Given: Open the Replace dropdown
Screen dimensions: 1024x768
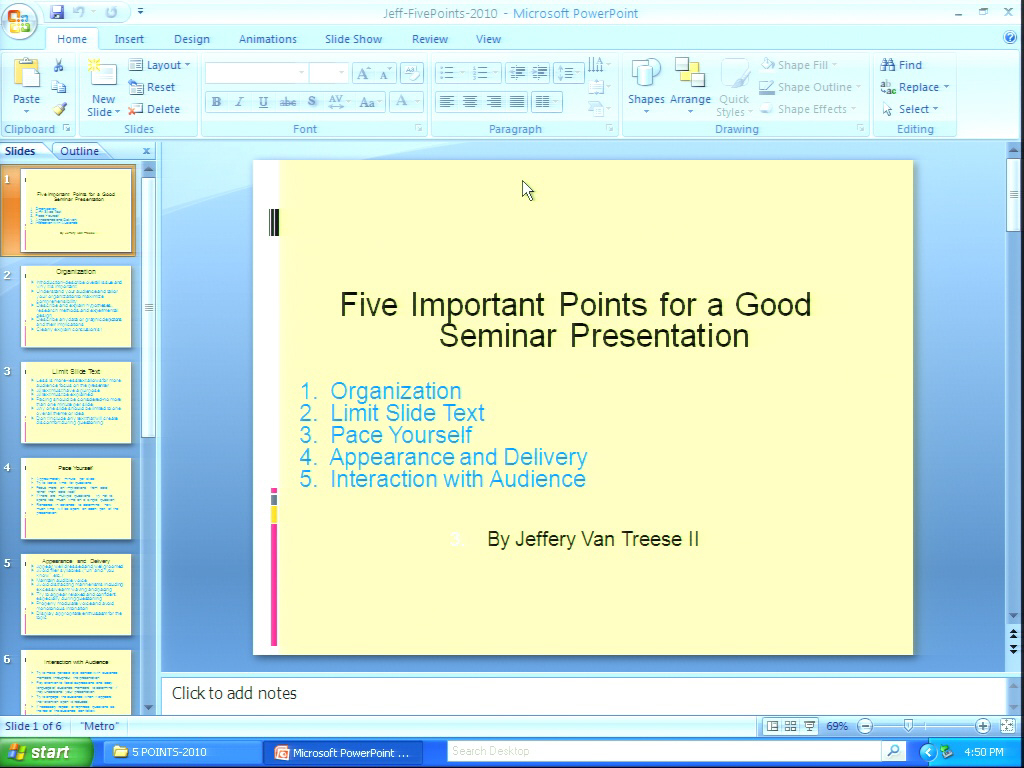Looking at the screenshot, I should (x=915, y=87).
